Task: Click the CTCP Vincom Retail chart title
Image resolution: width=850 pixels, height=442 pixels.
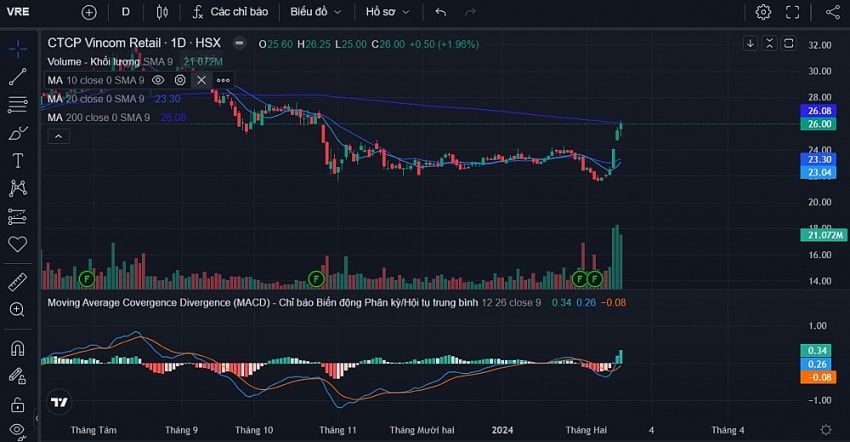Action: [134, 43]
